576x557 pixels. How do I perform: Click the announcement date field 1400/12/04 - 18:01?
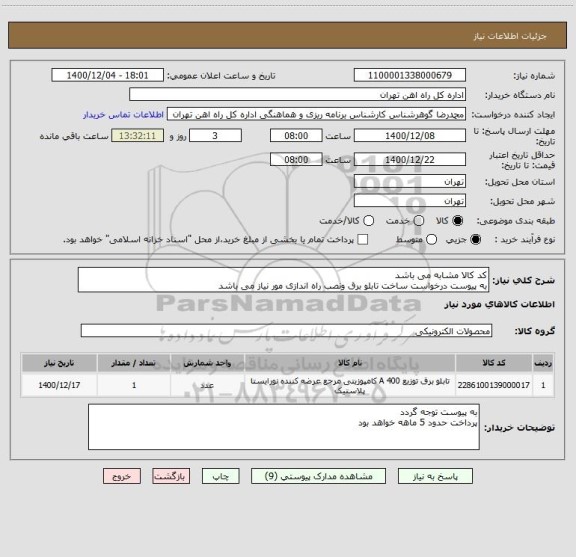coord(107,75)
